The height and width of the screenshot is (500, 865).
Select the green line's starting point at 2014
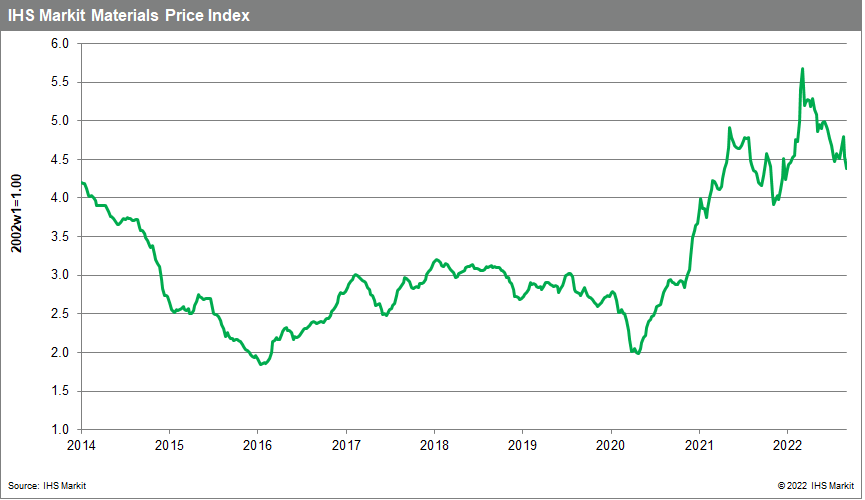pos(82,183)
